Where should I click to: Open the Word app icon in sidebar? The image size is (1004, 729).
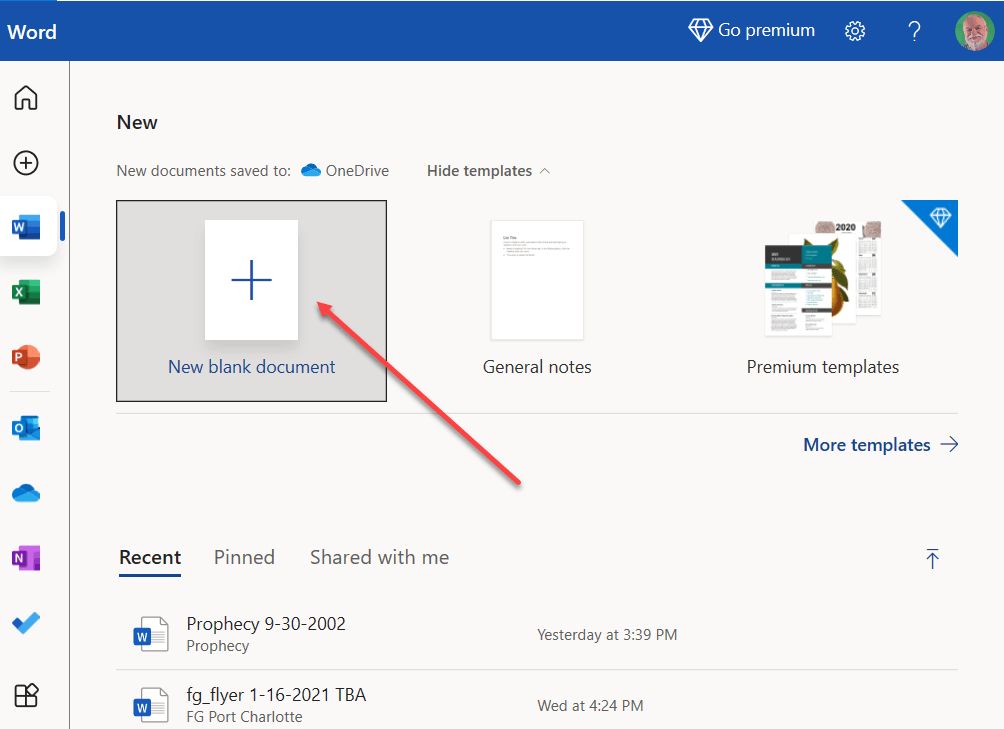coord(26,227)
